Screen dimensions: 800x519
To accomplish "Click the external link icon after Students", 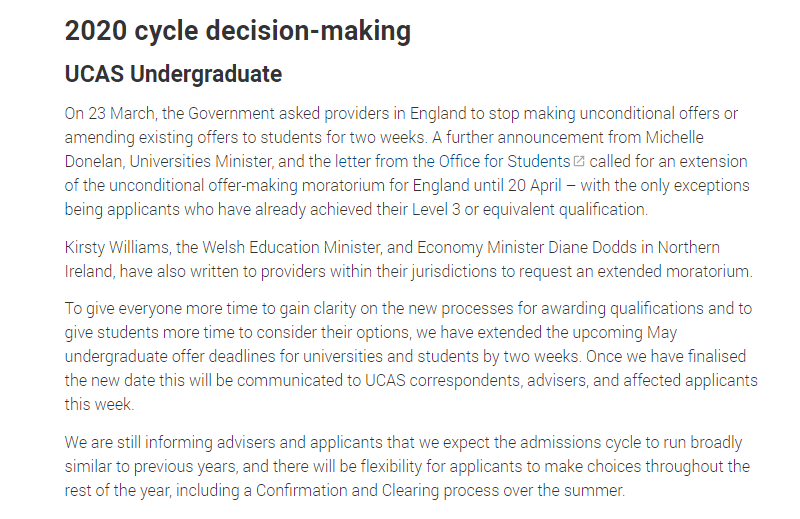I will pos(579,161).
